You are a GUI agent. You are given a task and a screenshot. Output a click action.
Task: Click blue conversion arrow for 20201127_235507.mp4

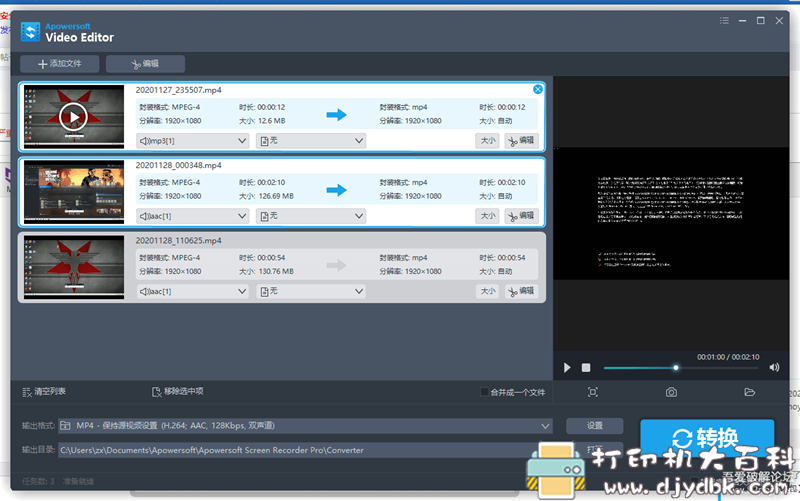pos(336,115)
